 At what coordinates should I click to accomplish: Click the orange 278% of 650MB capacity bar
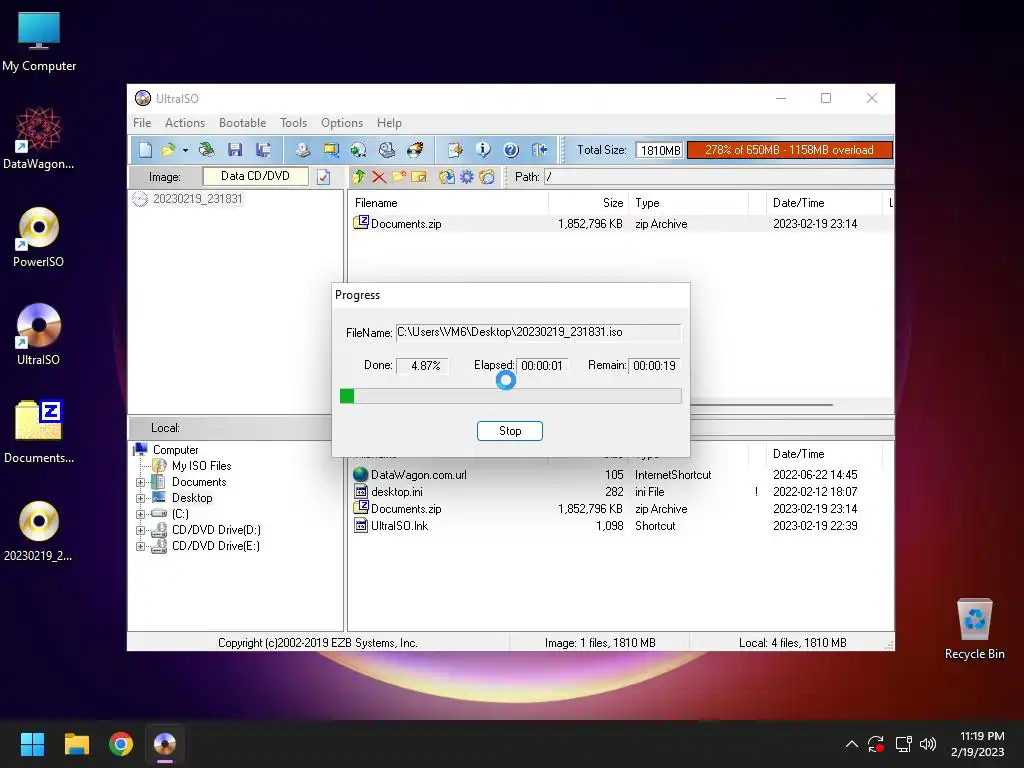coord(790,150)
